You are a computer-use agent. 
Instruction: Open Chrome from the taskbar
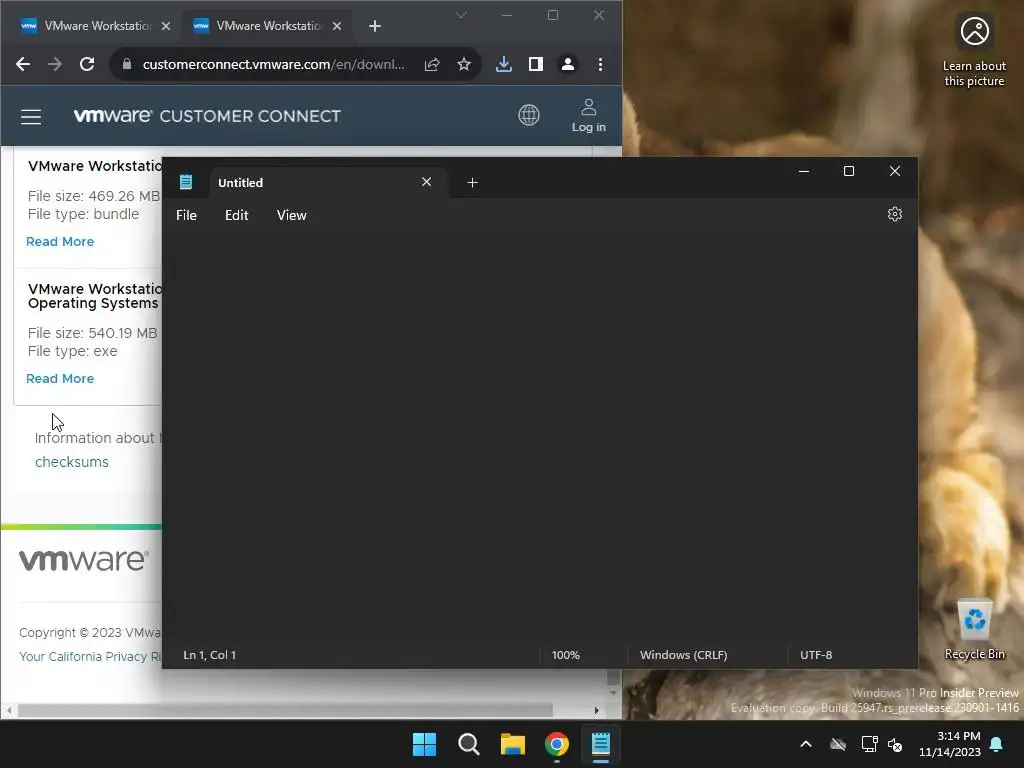click(x=556, y=744)
